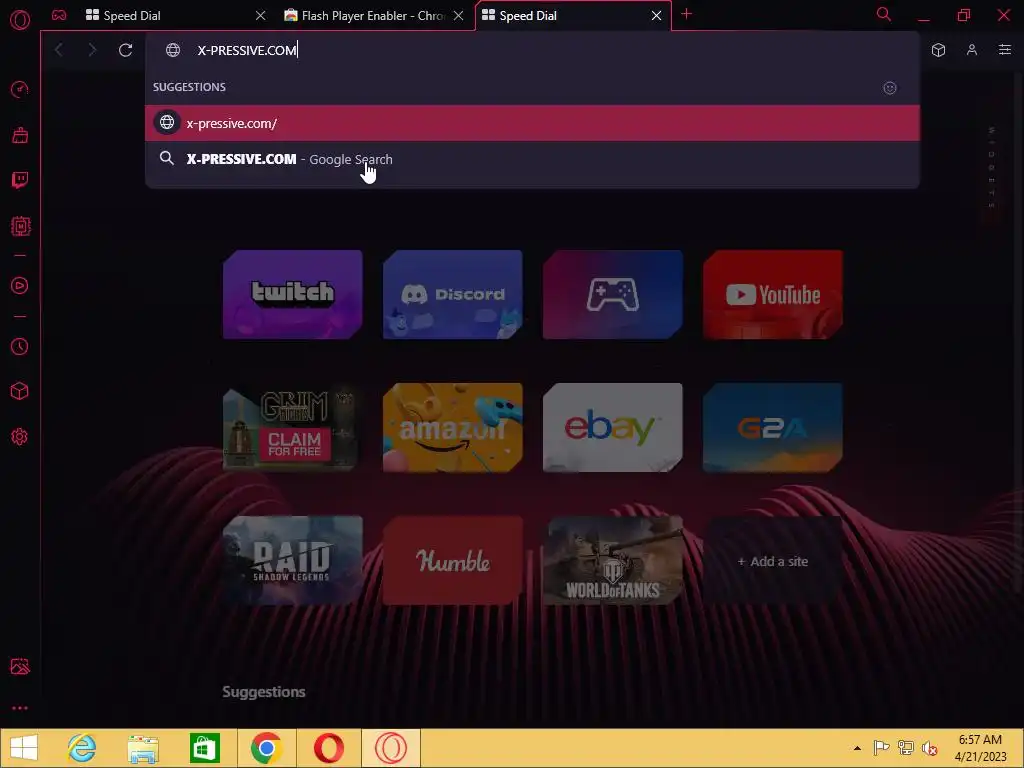Screen dimensions: 1024x768
Task: Launch Google Chrome from taskbar
Action: coord(266,748)
